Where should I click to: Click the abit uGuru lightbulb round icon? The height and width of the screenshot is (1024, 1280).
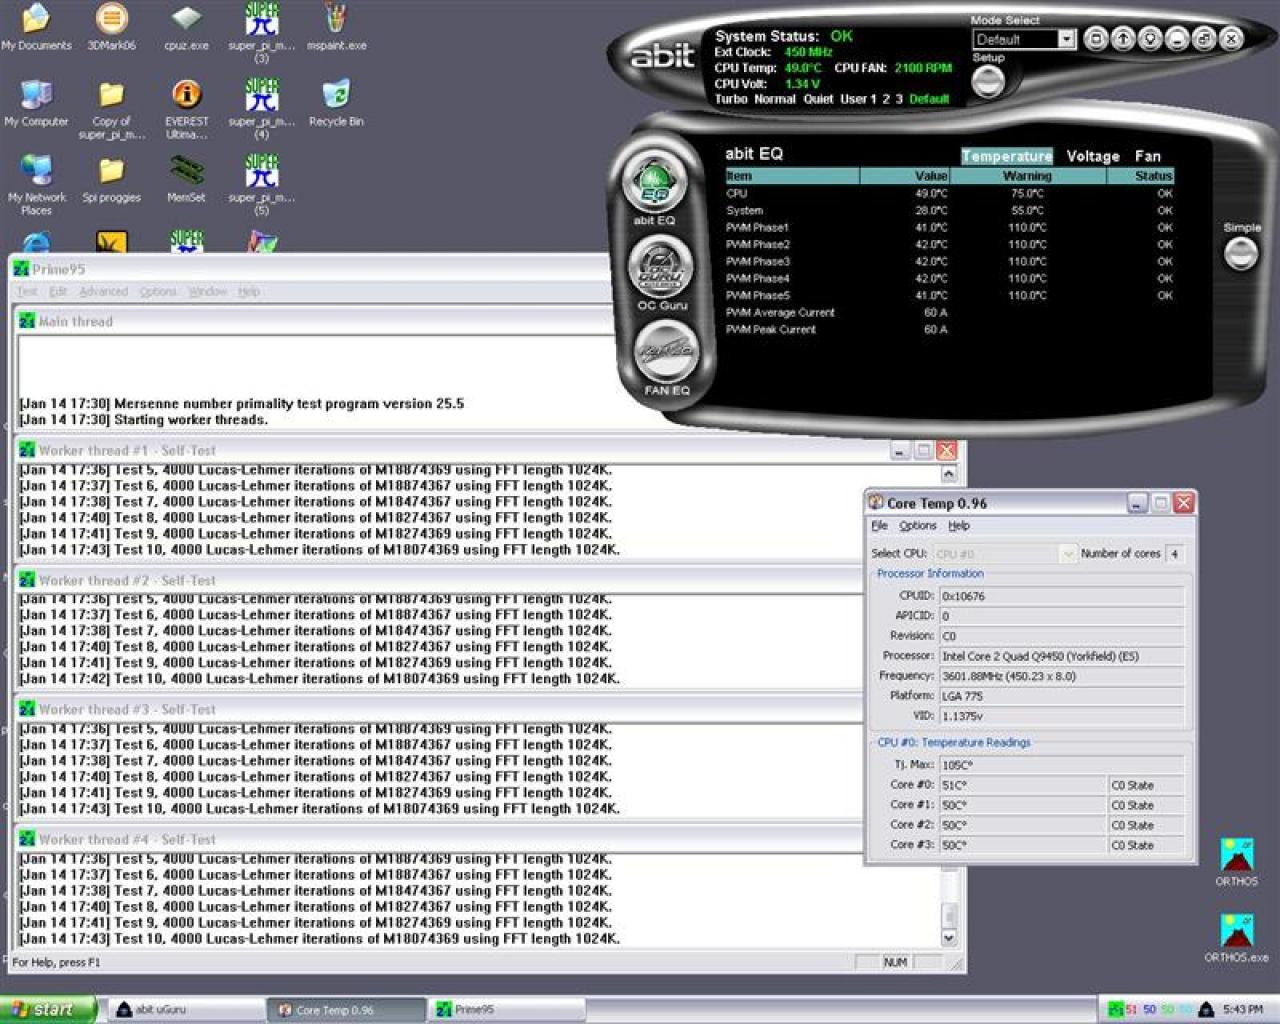click(x=1150, y=39)
